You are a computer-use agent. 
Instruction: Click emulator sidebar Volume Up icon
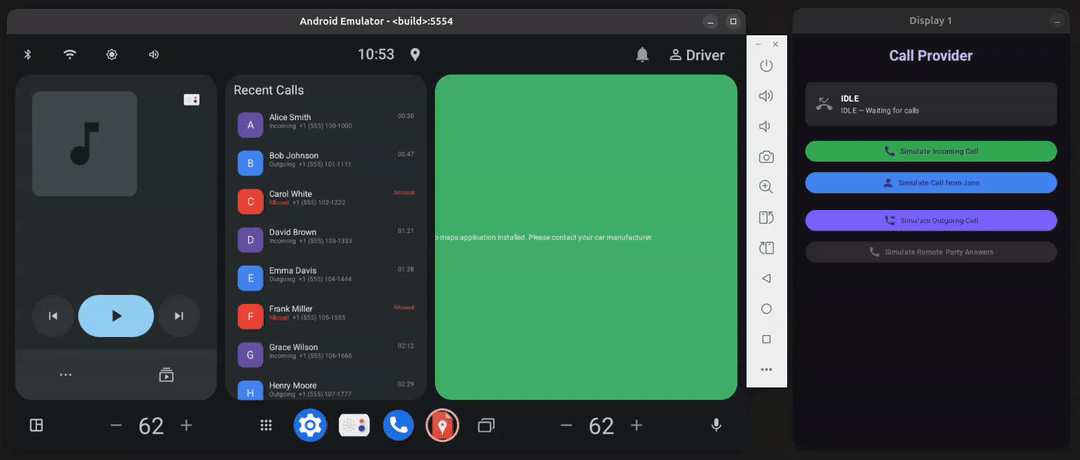(766, 96)
